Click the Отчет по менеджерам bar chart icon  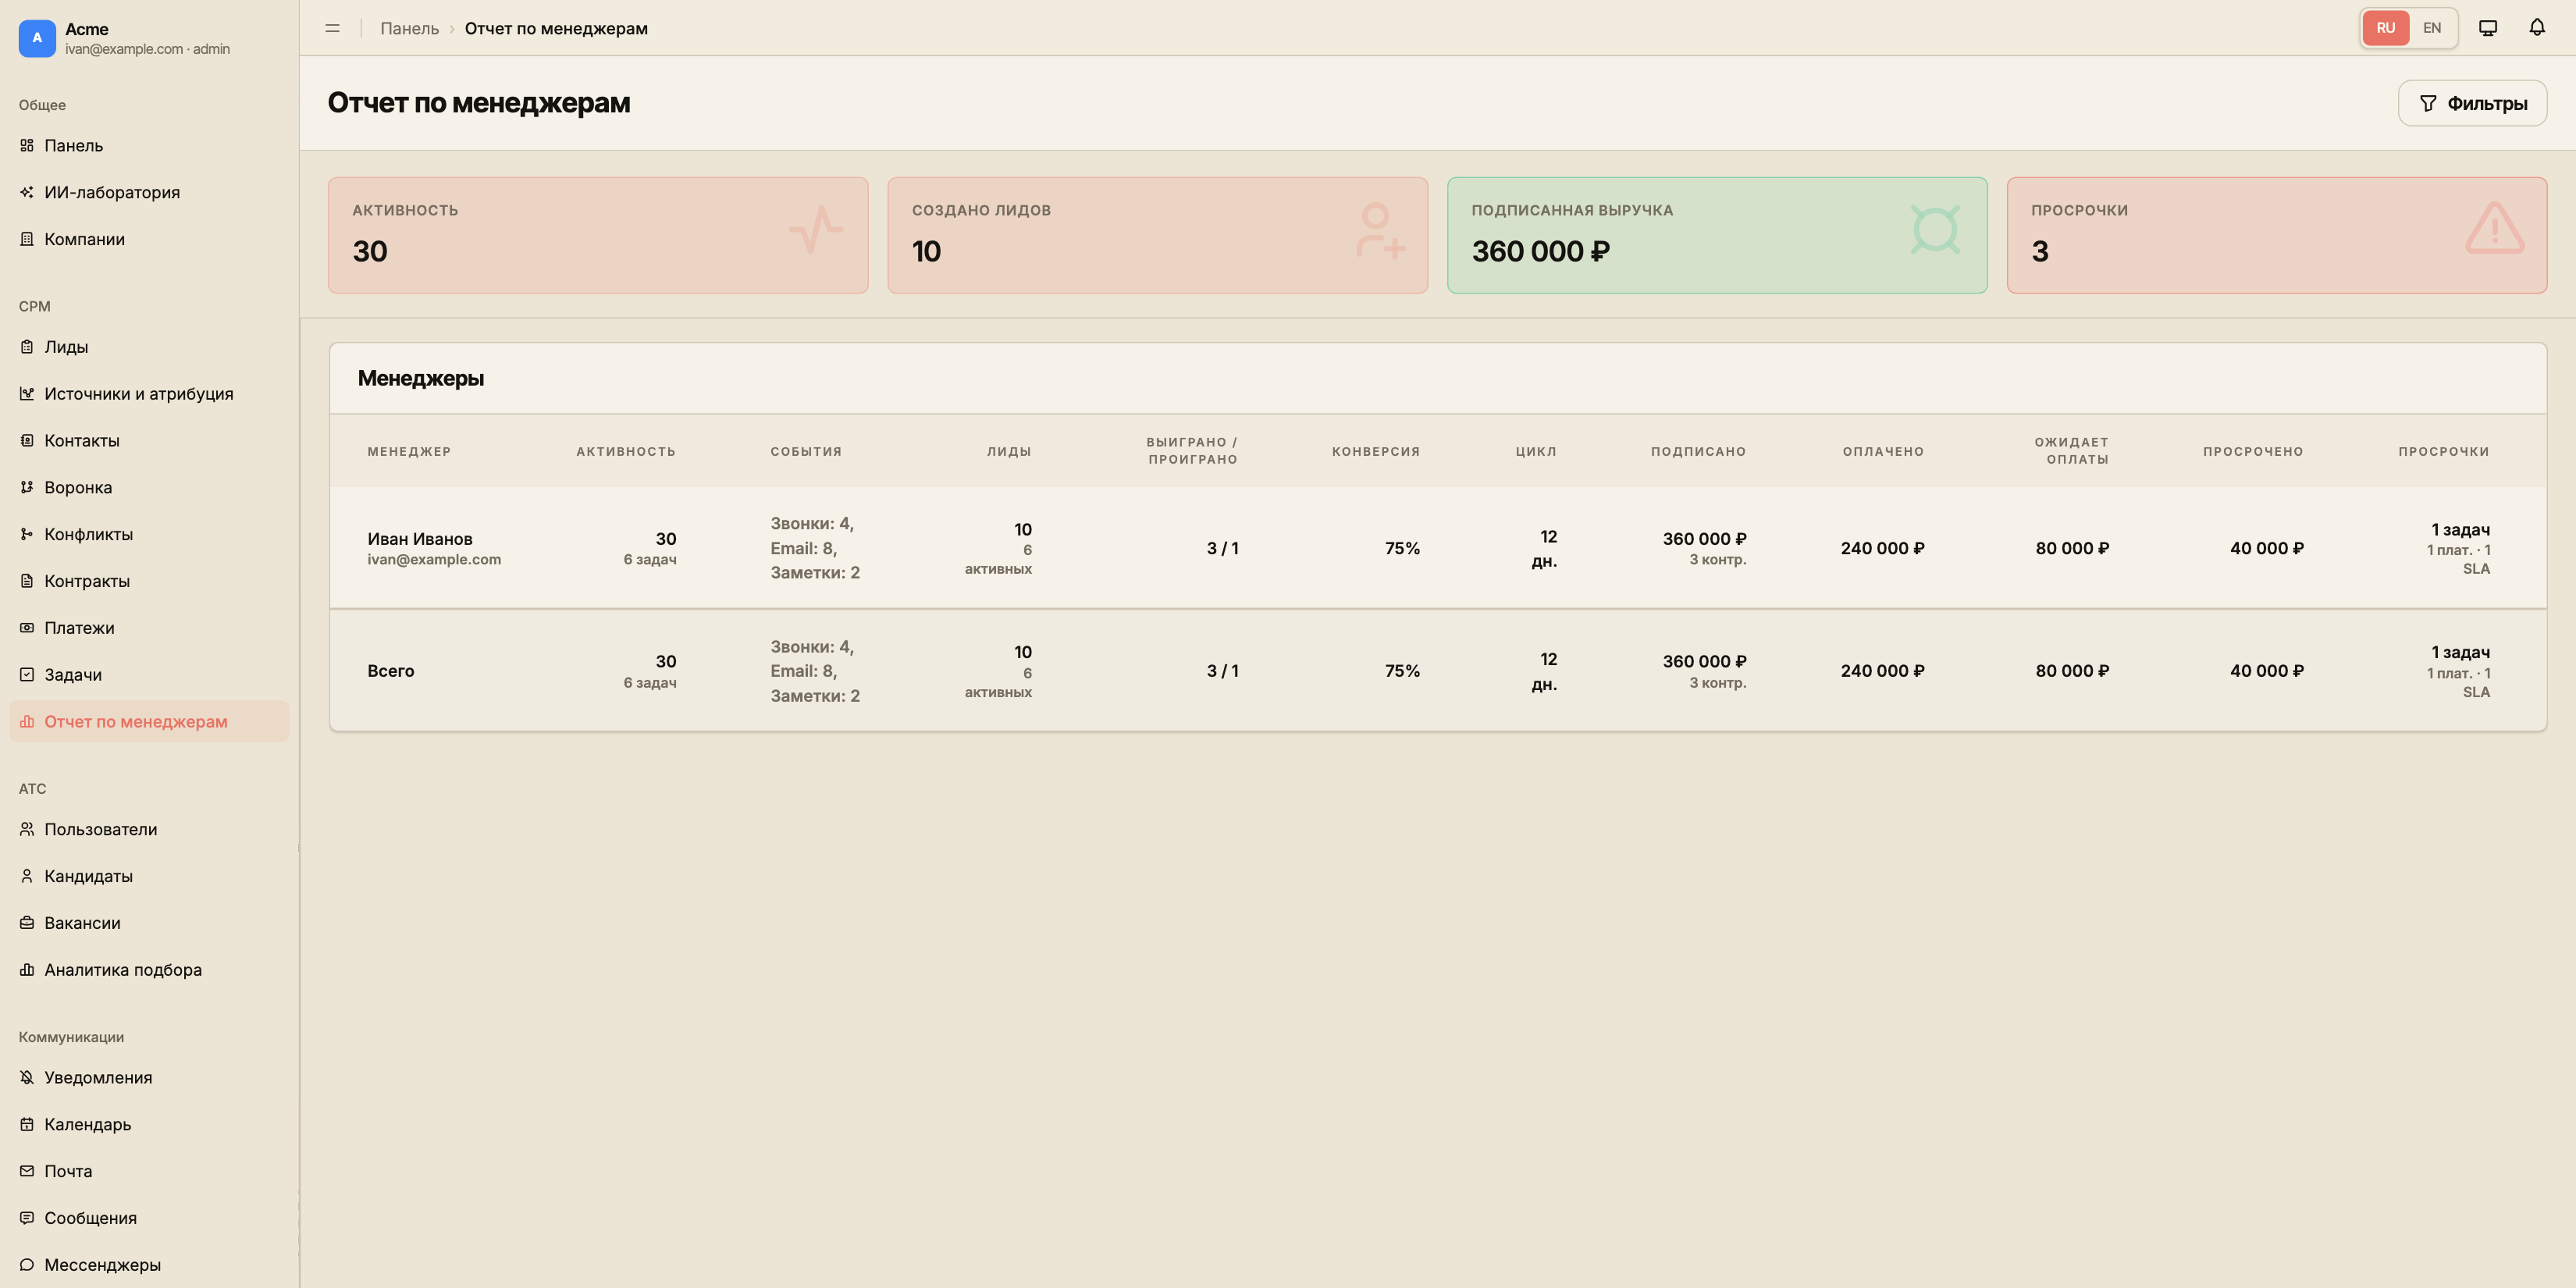point(27,722)
